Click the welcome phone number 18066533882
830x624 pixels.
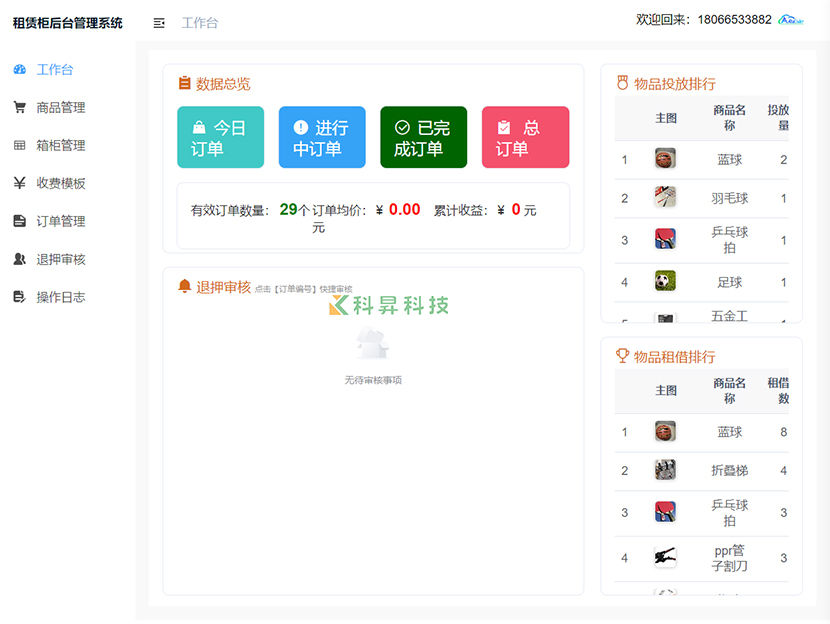734,19
